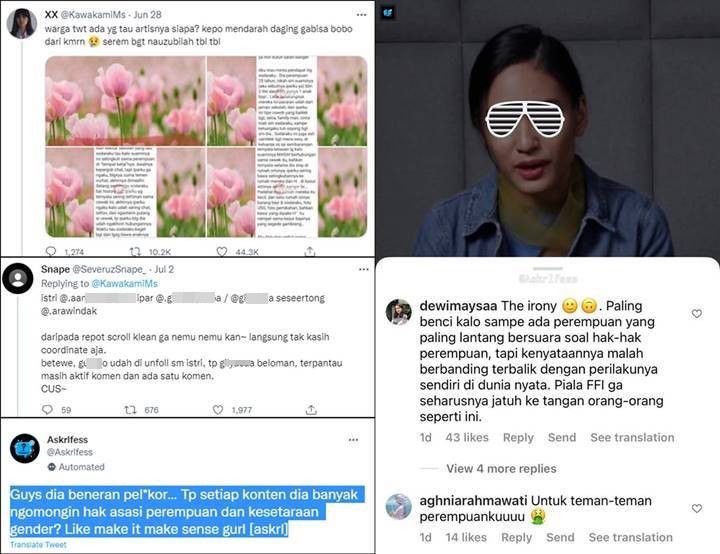Expand View 4 more replies
Viewport: 720px width, 554px height.
501,469
